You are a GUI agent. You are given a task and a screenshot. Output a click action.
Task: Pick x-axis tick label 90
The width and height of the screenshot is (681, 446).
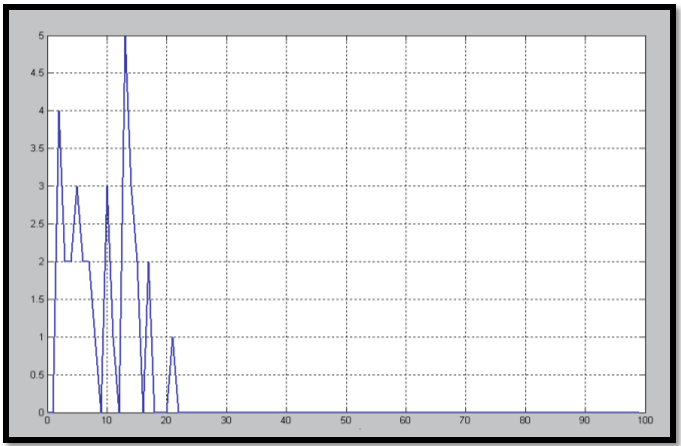[582, 422]
